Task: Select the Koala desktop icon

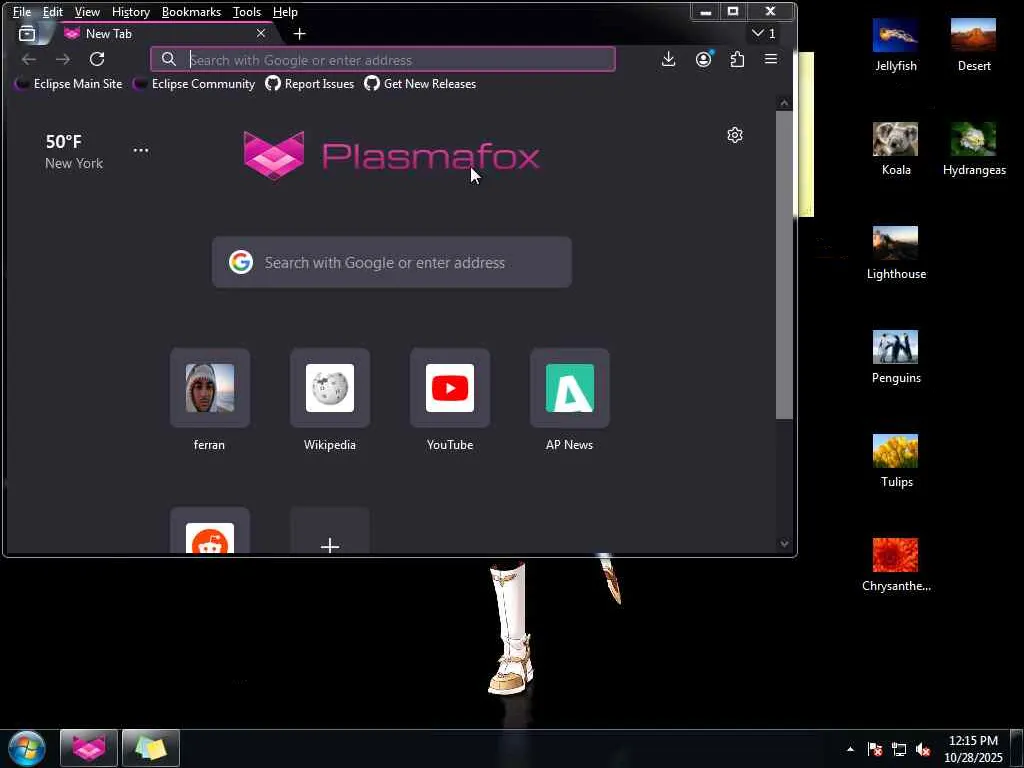Action: click(896, 150)
